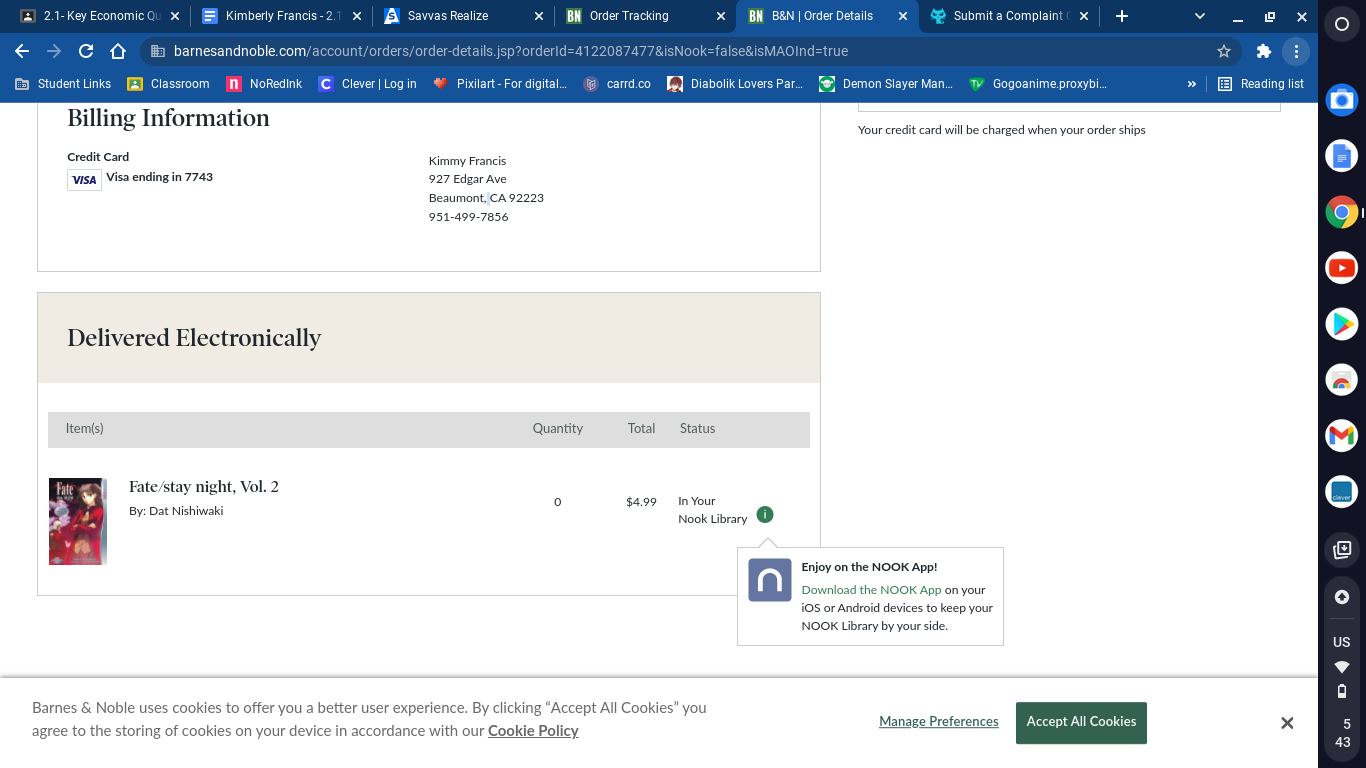Expand the bookmarks bar overflow chevron
The width and height of the screenshot is (1366, 768).
(x=1191, y=84)
